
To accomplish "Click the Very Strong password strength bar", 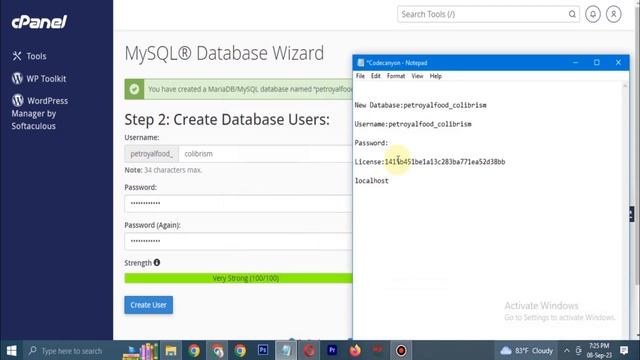I will pos(238,278).
